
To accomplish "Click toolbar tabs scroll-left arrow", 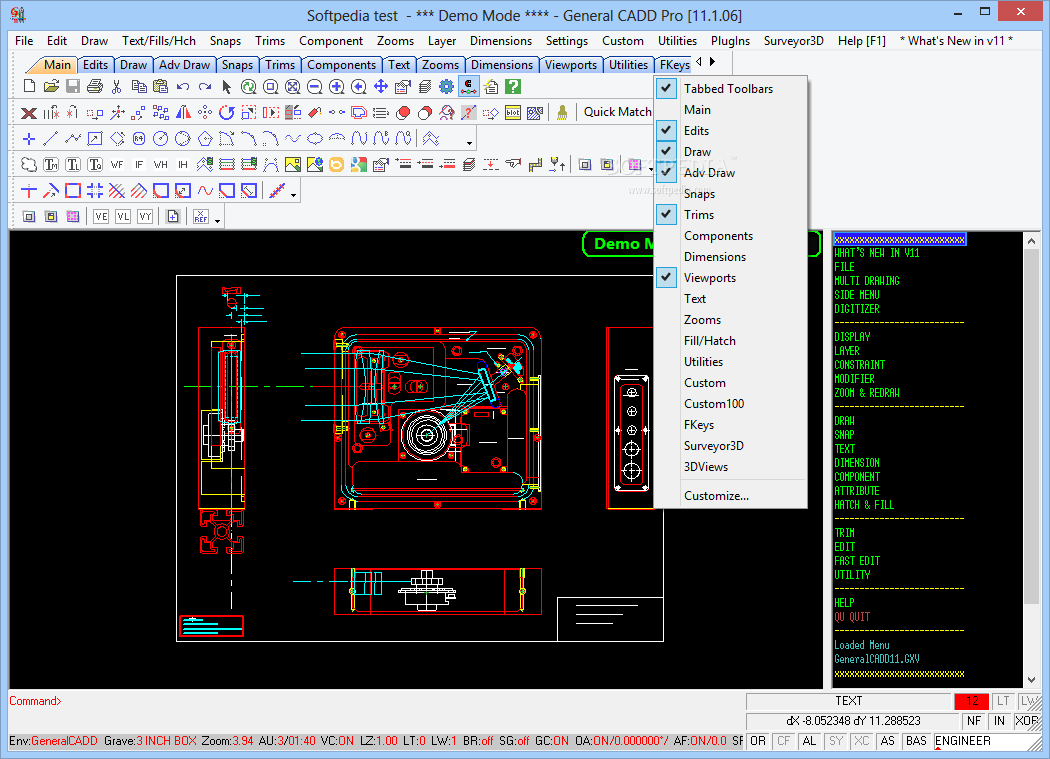I will tap(699, 62).
